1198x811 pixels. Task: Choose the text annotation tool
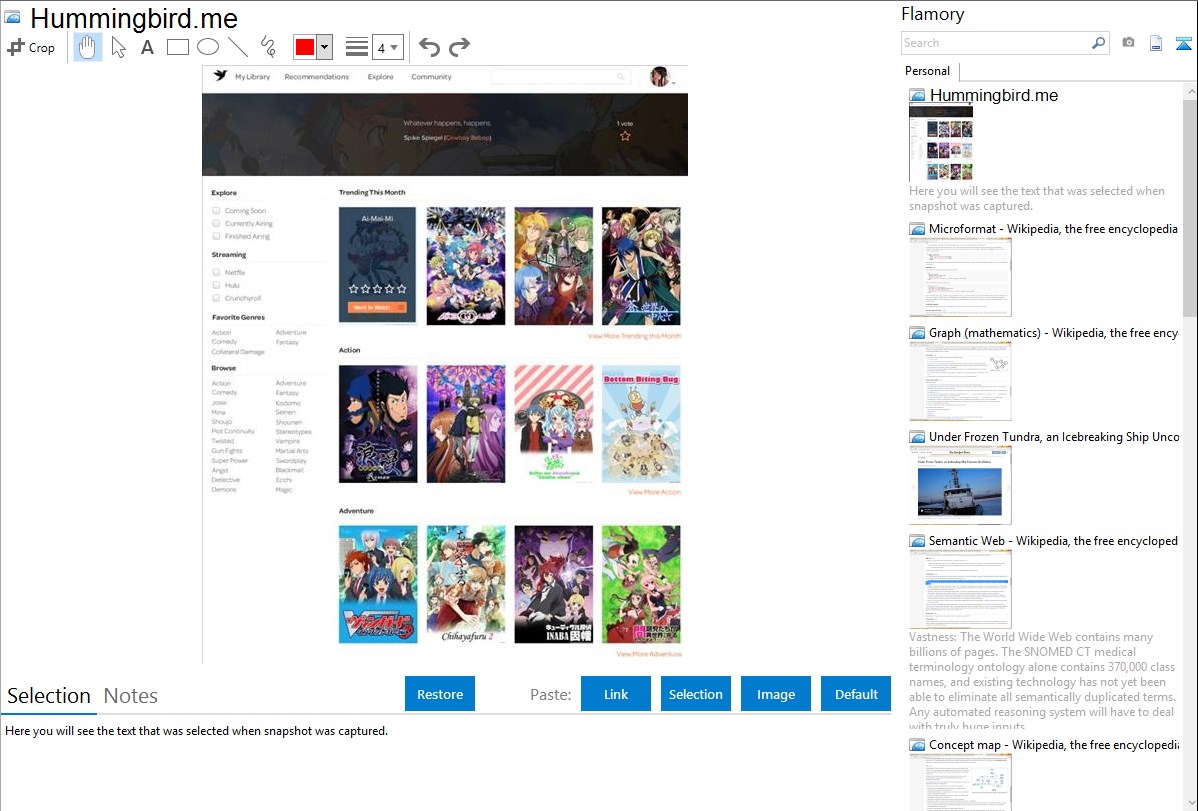(x=147, y=47)
